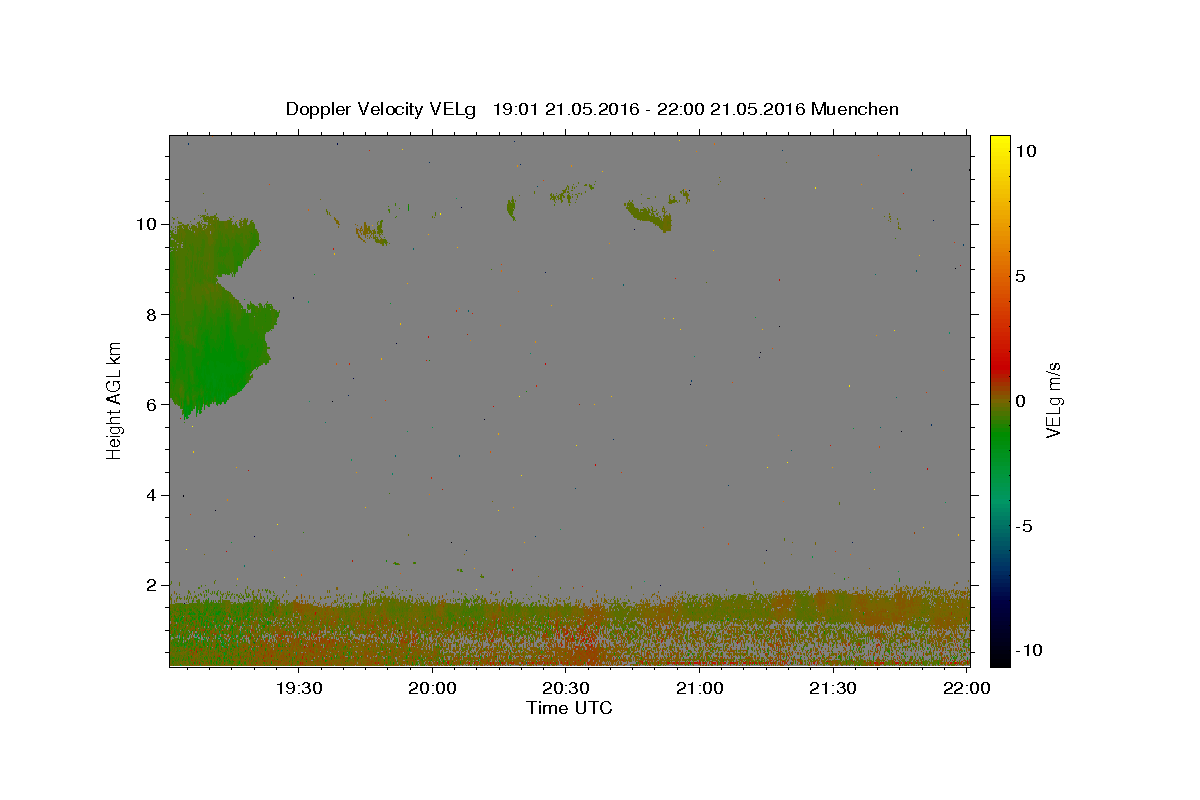Screen dimensions: 1200x800
Task: Click the height tick label 6
Action: pyautogui.click(x=152, y=404)
